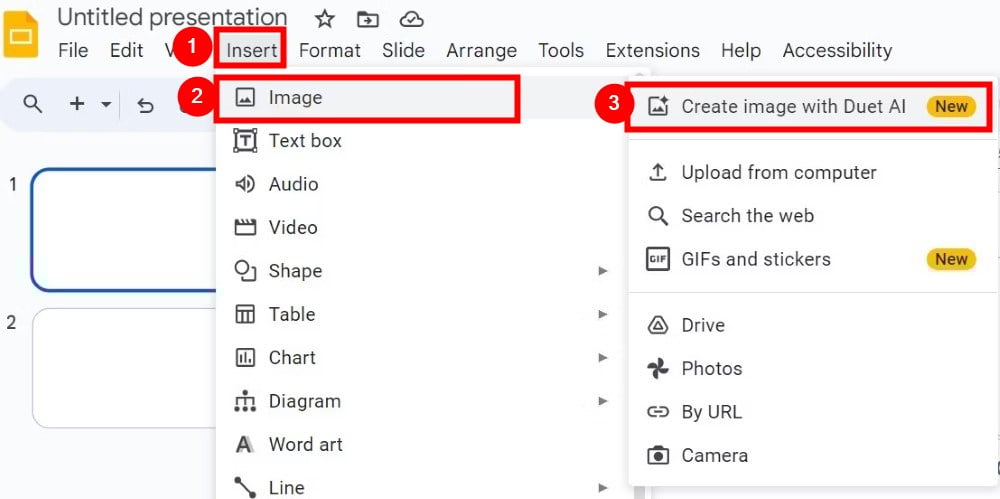Expand Shape submenu arrow
Screen dimensions: 1000x499
[603, 271]
